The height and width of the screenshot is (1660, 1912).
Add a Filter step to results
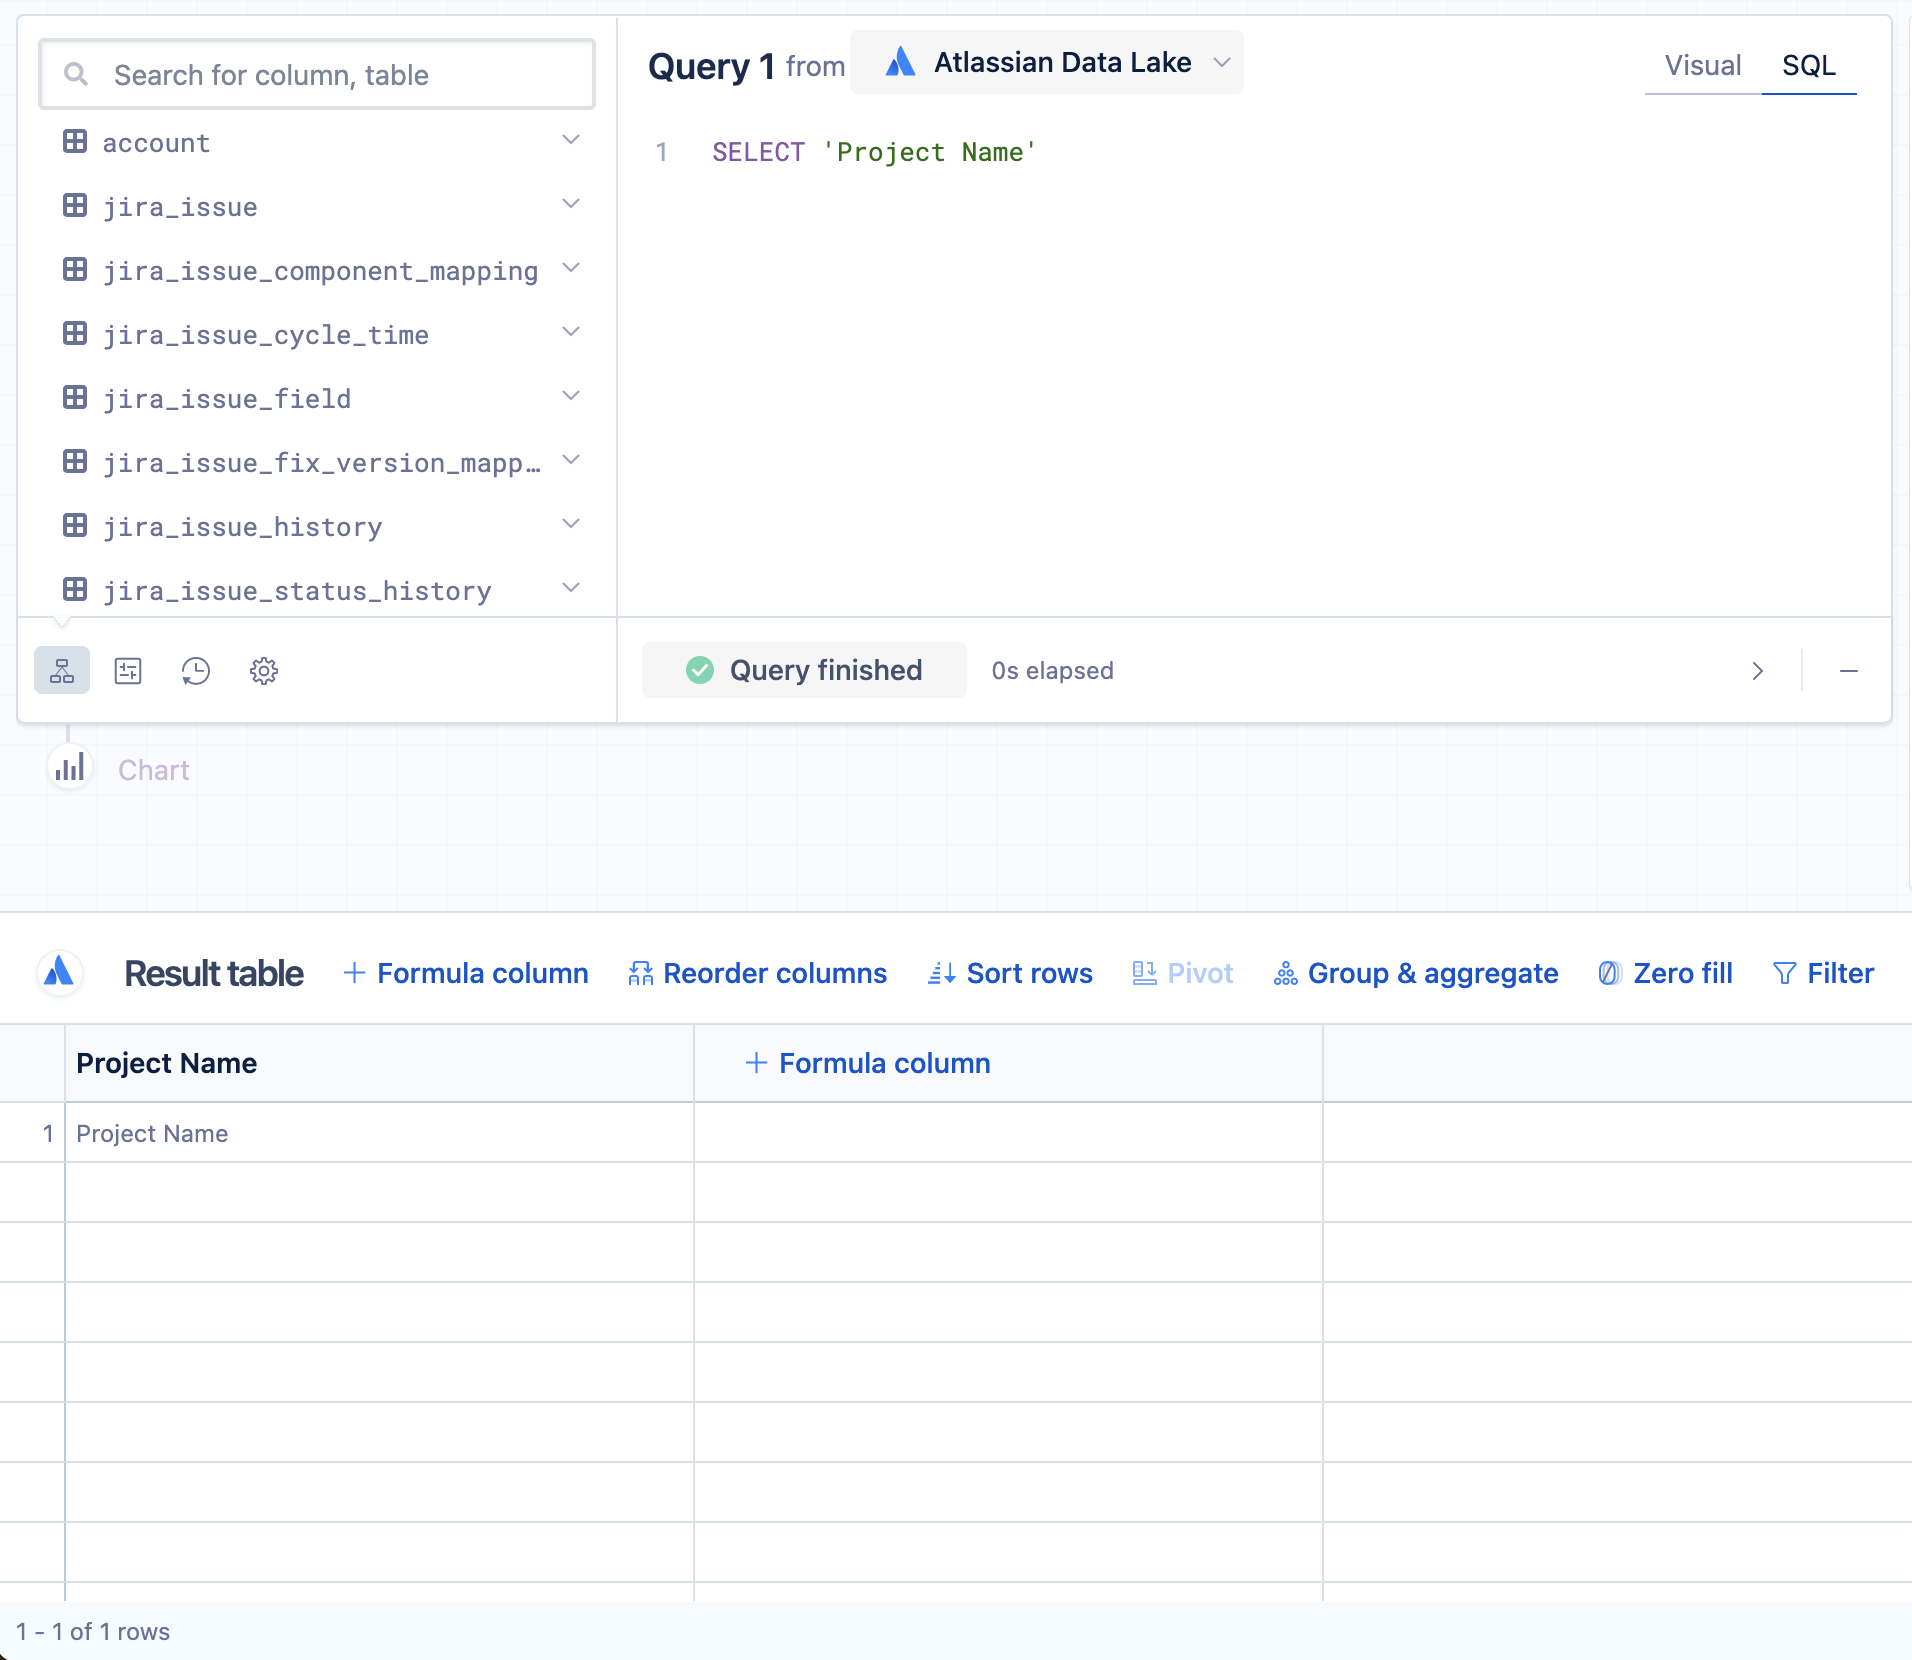[1824, 973]
